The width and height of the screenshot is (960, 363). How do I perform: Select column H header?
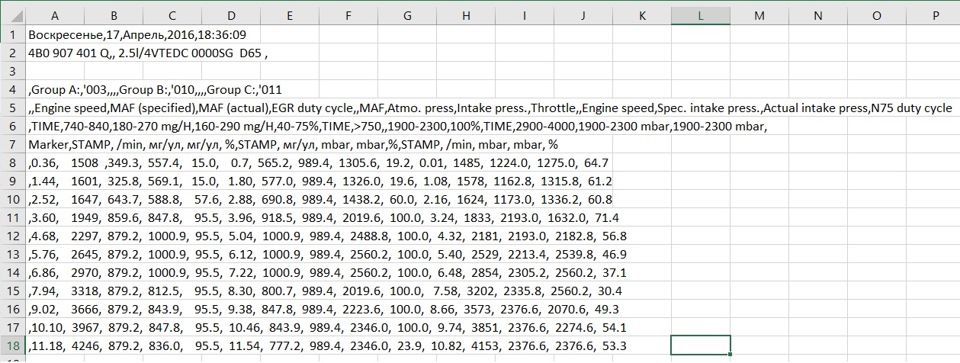(x=466, y=17)
